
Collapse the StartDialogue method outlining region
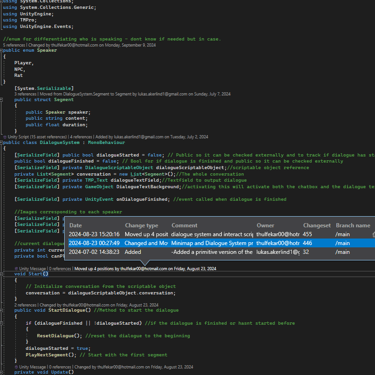[1, 310]
